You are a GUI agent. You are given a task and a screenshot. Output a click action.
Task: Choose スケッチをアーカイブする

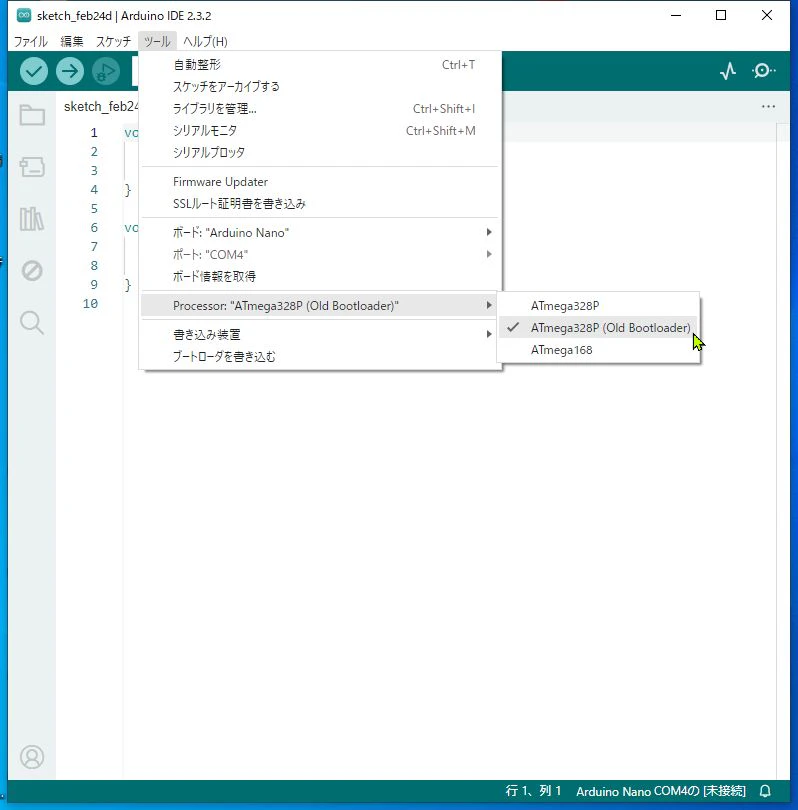click(320, 86)
